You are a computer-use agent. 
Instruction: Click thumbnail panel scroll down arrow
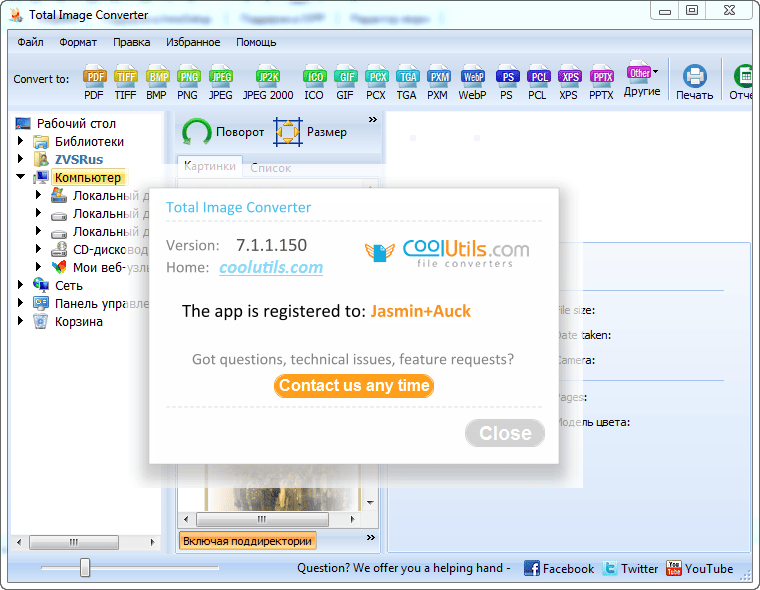[370, 502]
